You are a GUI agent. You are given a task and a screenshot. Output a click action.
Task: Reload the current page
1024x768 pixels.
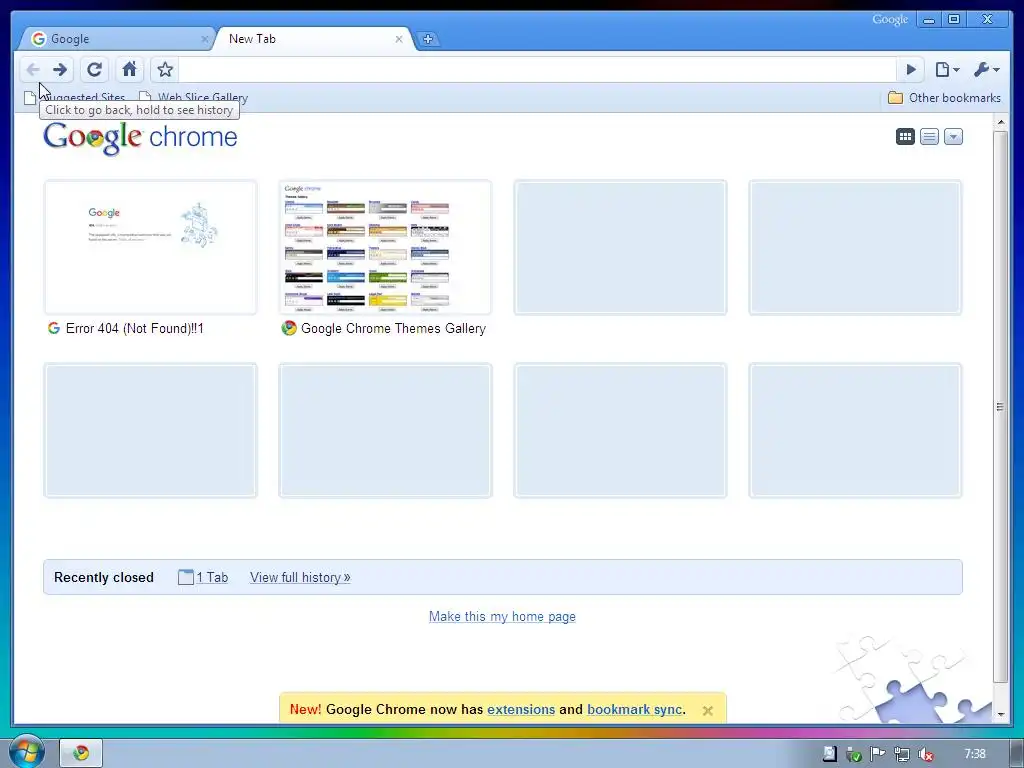(x=94, y=69)
